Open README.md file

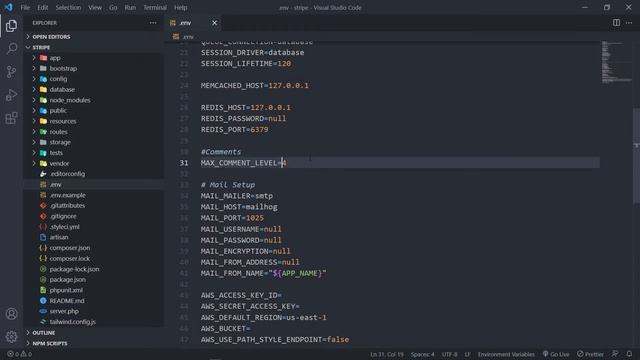point(94,301)
